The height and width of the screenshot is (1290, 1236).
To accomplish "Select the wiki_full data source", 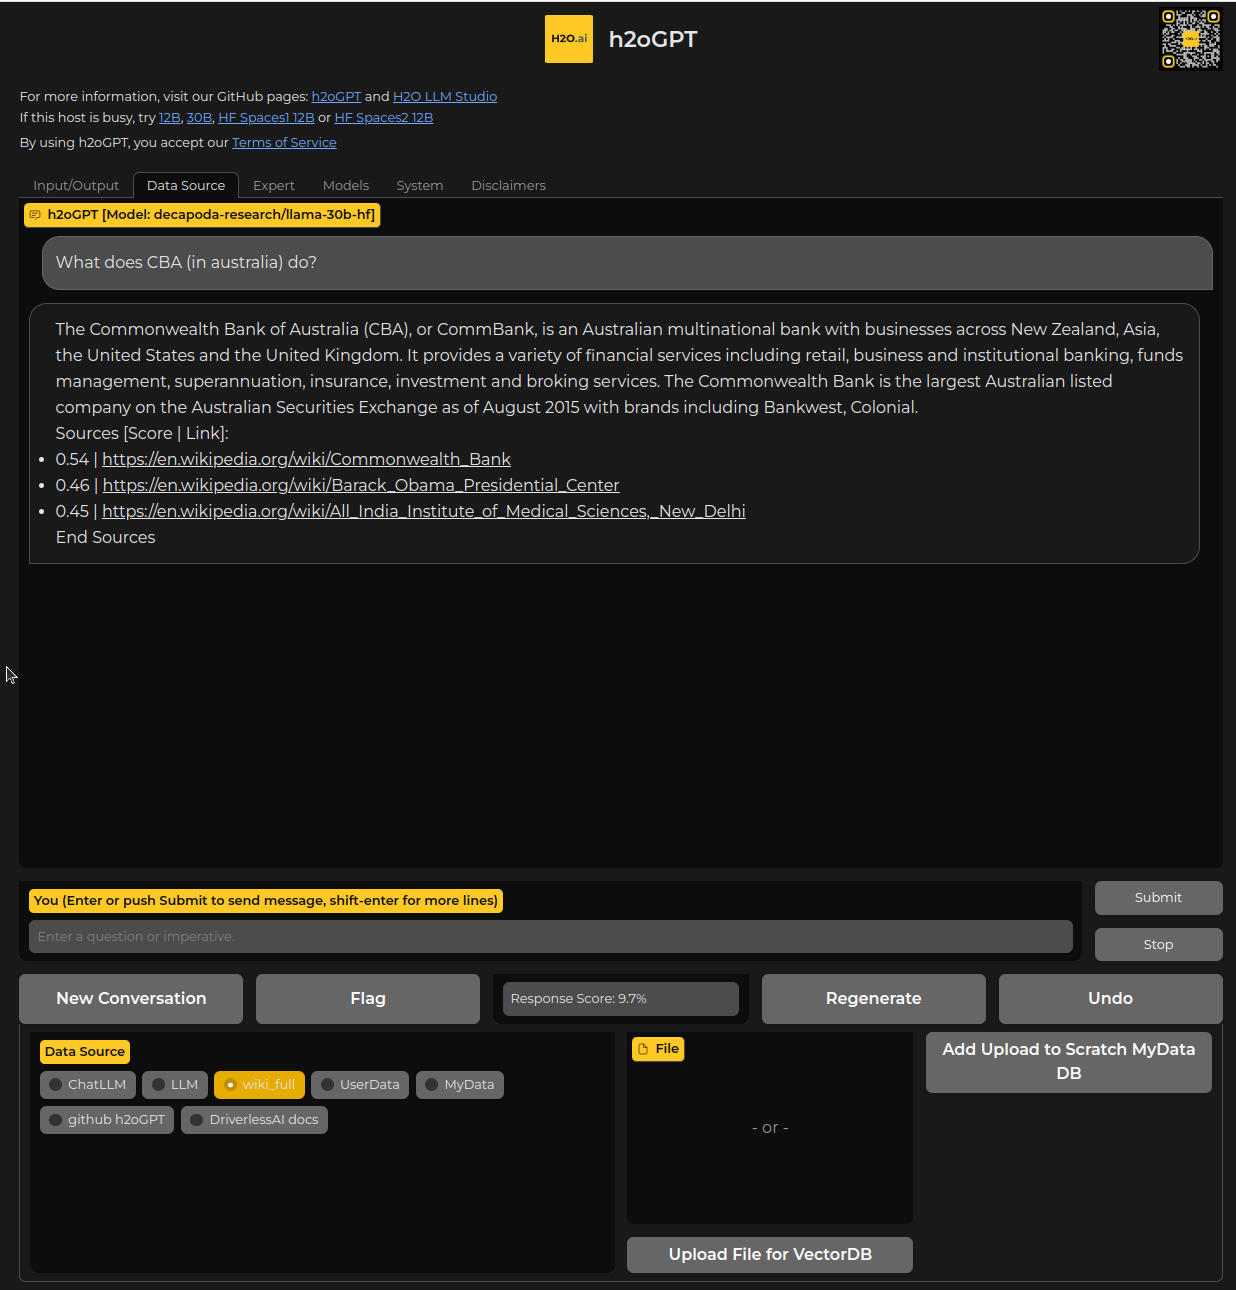I will (259, 1084).
